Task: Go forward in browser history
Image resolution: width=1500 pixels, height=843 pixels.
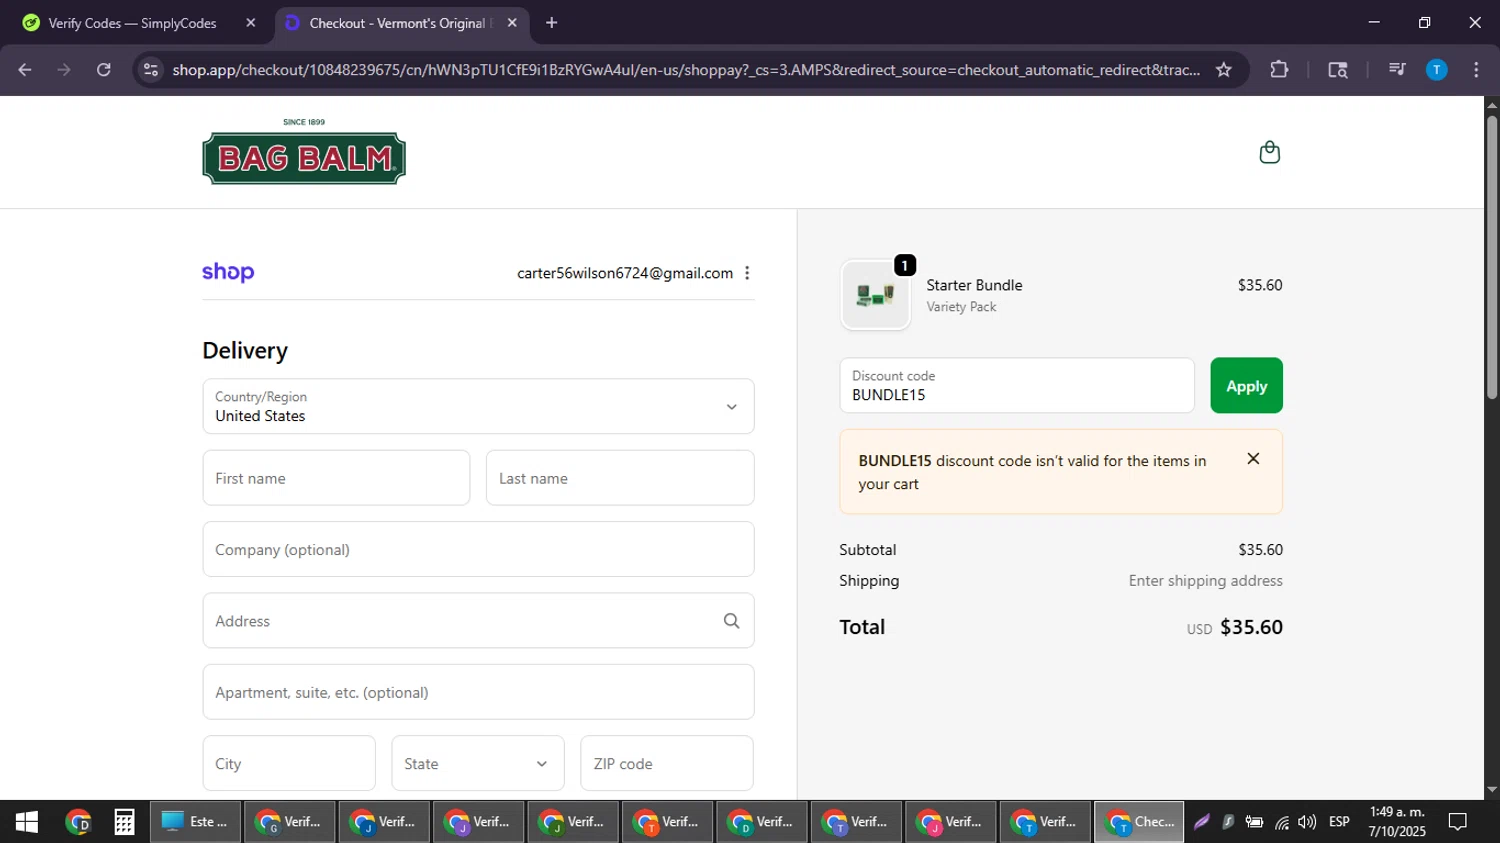Action: point(64,70)
